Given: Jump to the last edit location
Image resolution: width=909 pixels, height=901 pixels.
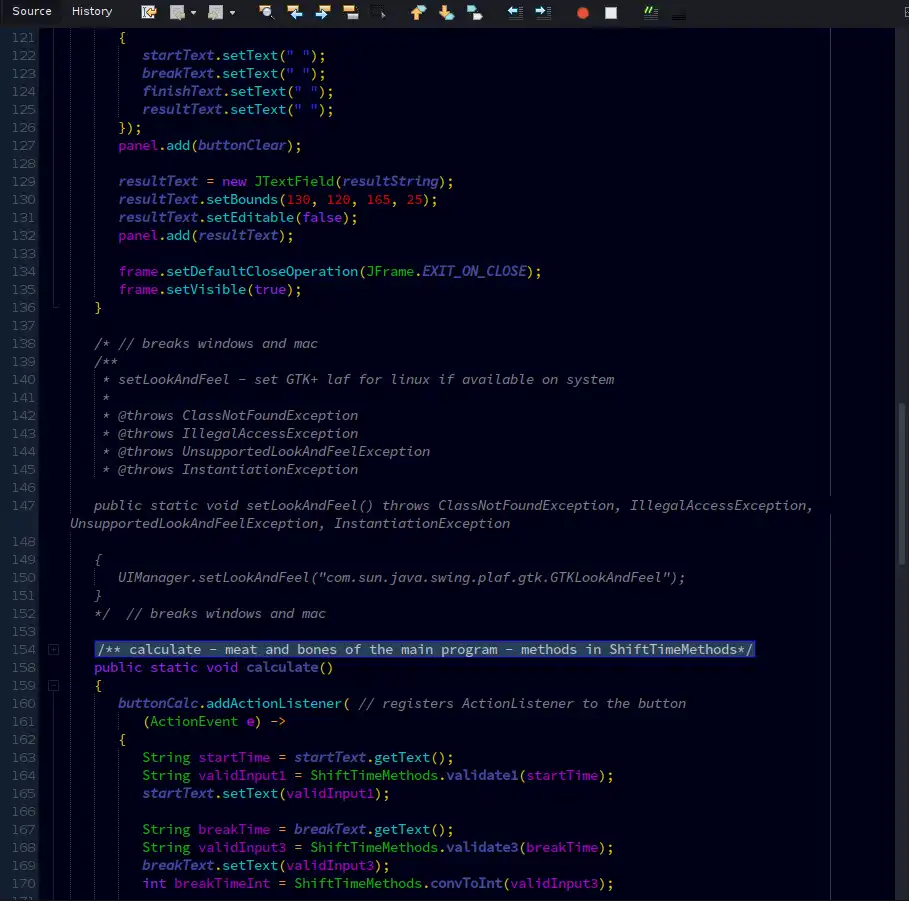Looking at the screenshot, I should (x=149, y=12).
